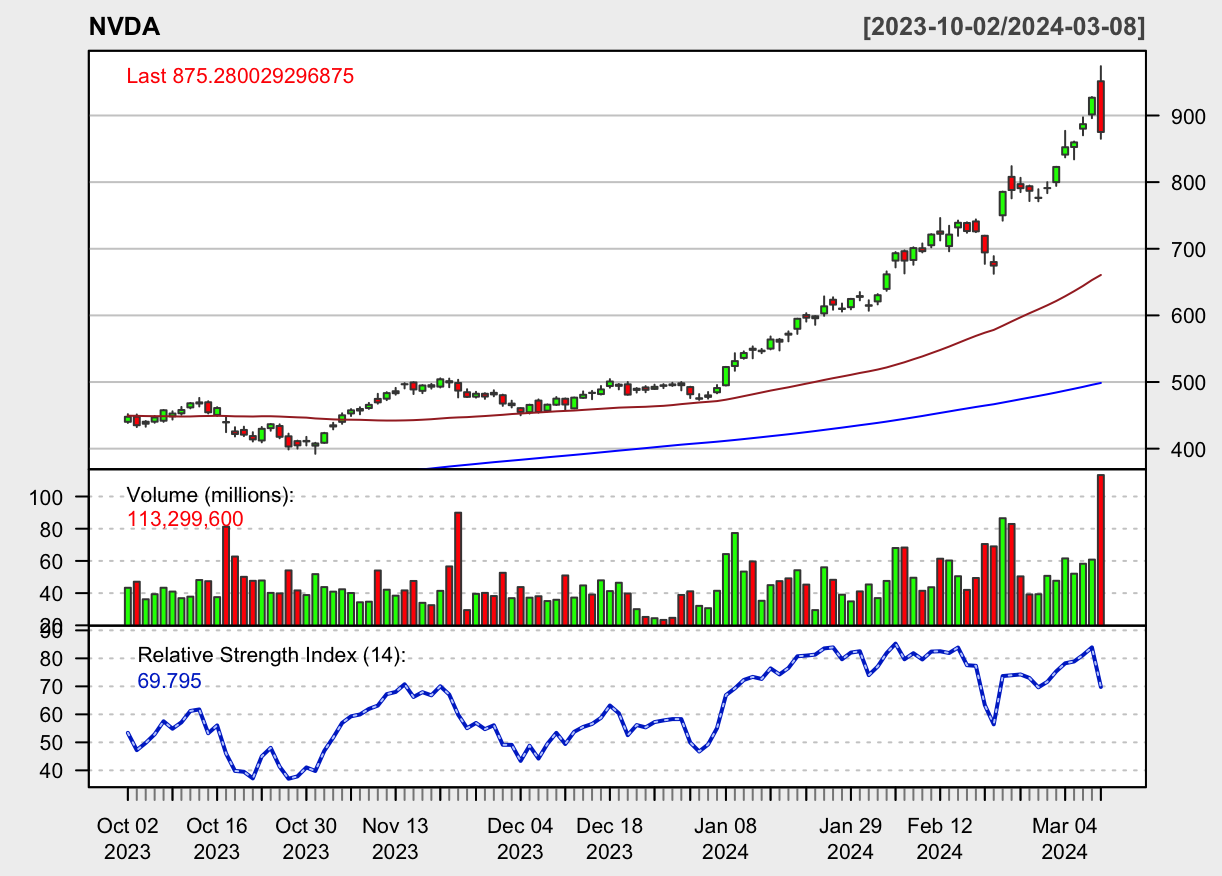Click the Oct 16 2023 date label
The height and width of the screenshot is (876, 1222).
(217, 839)
